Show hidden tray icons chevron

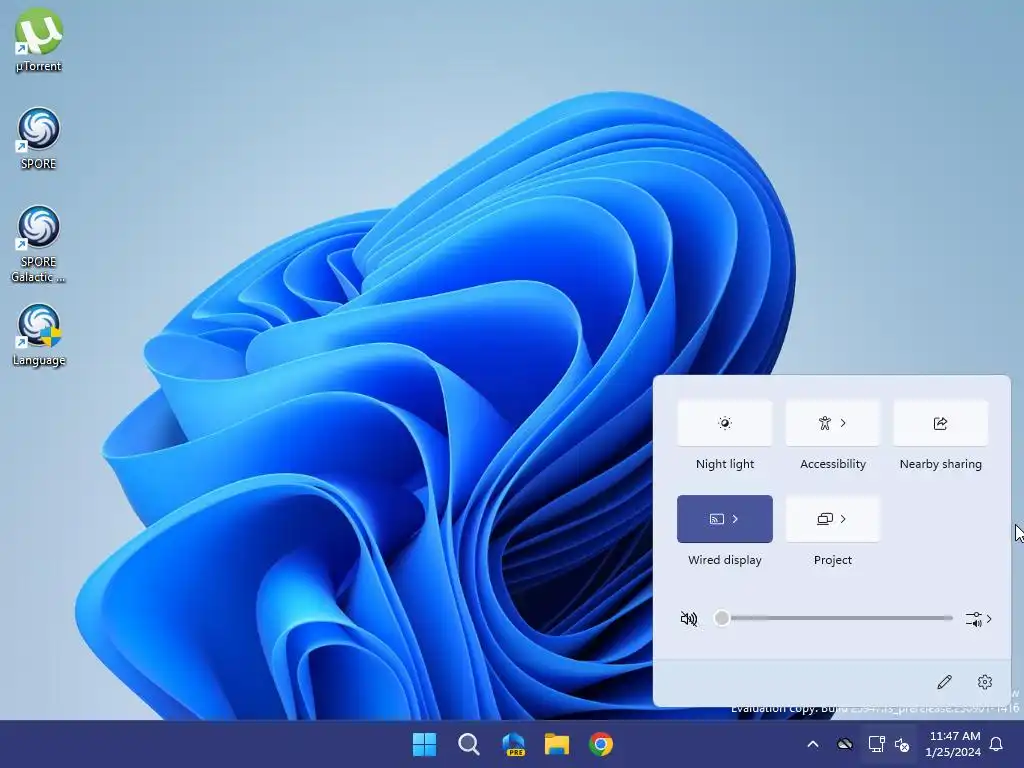coord(812,744)
